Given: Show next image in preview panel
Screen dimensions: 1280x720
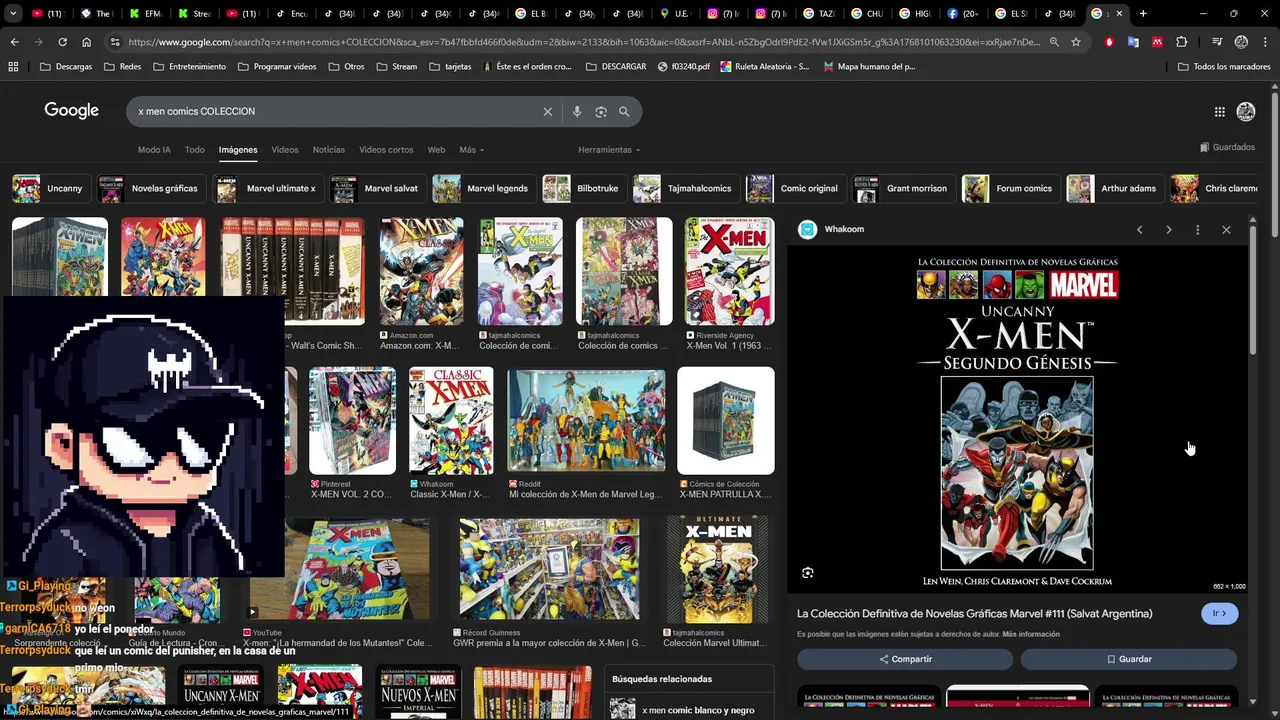Looking at the screenshot, I should pyautogui.click(x=1168, y=230).
